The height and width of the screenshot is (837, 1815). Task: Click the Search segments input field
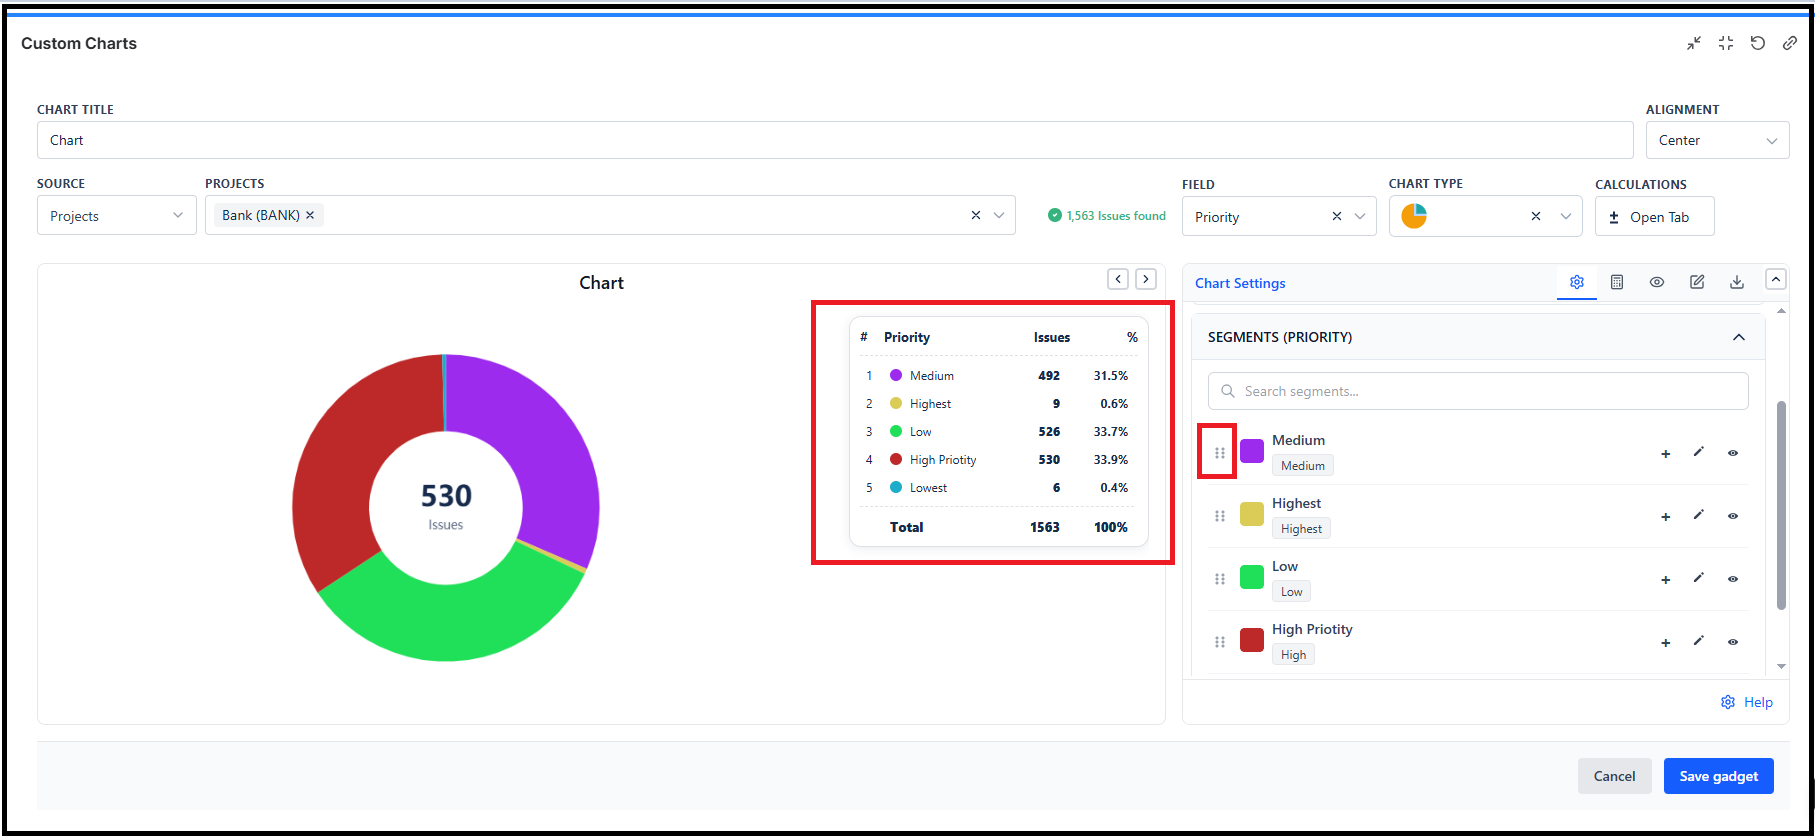pyautogui.click(x=1478, y=391)
